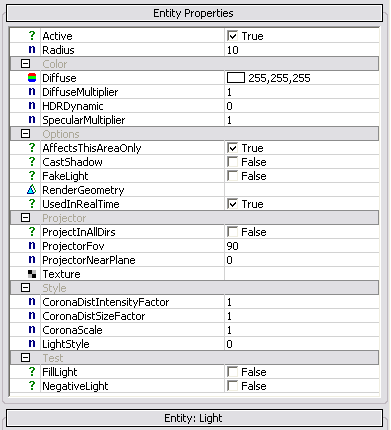Edit the DiffuseMultiplier value field
391x430 pixels.
(x=302, y=92)
